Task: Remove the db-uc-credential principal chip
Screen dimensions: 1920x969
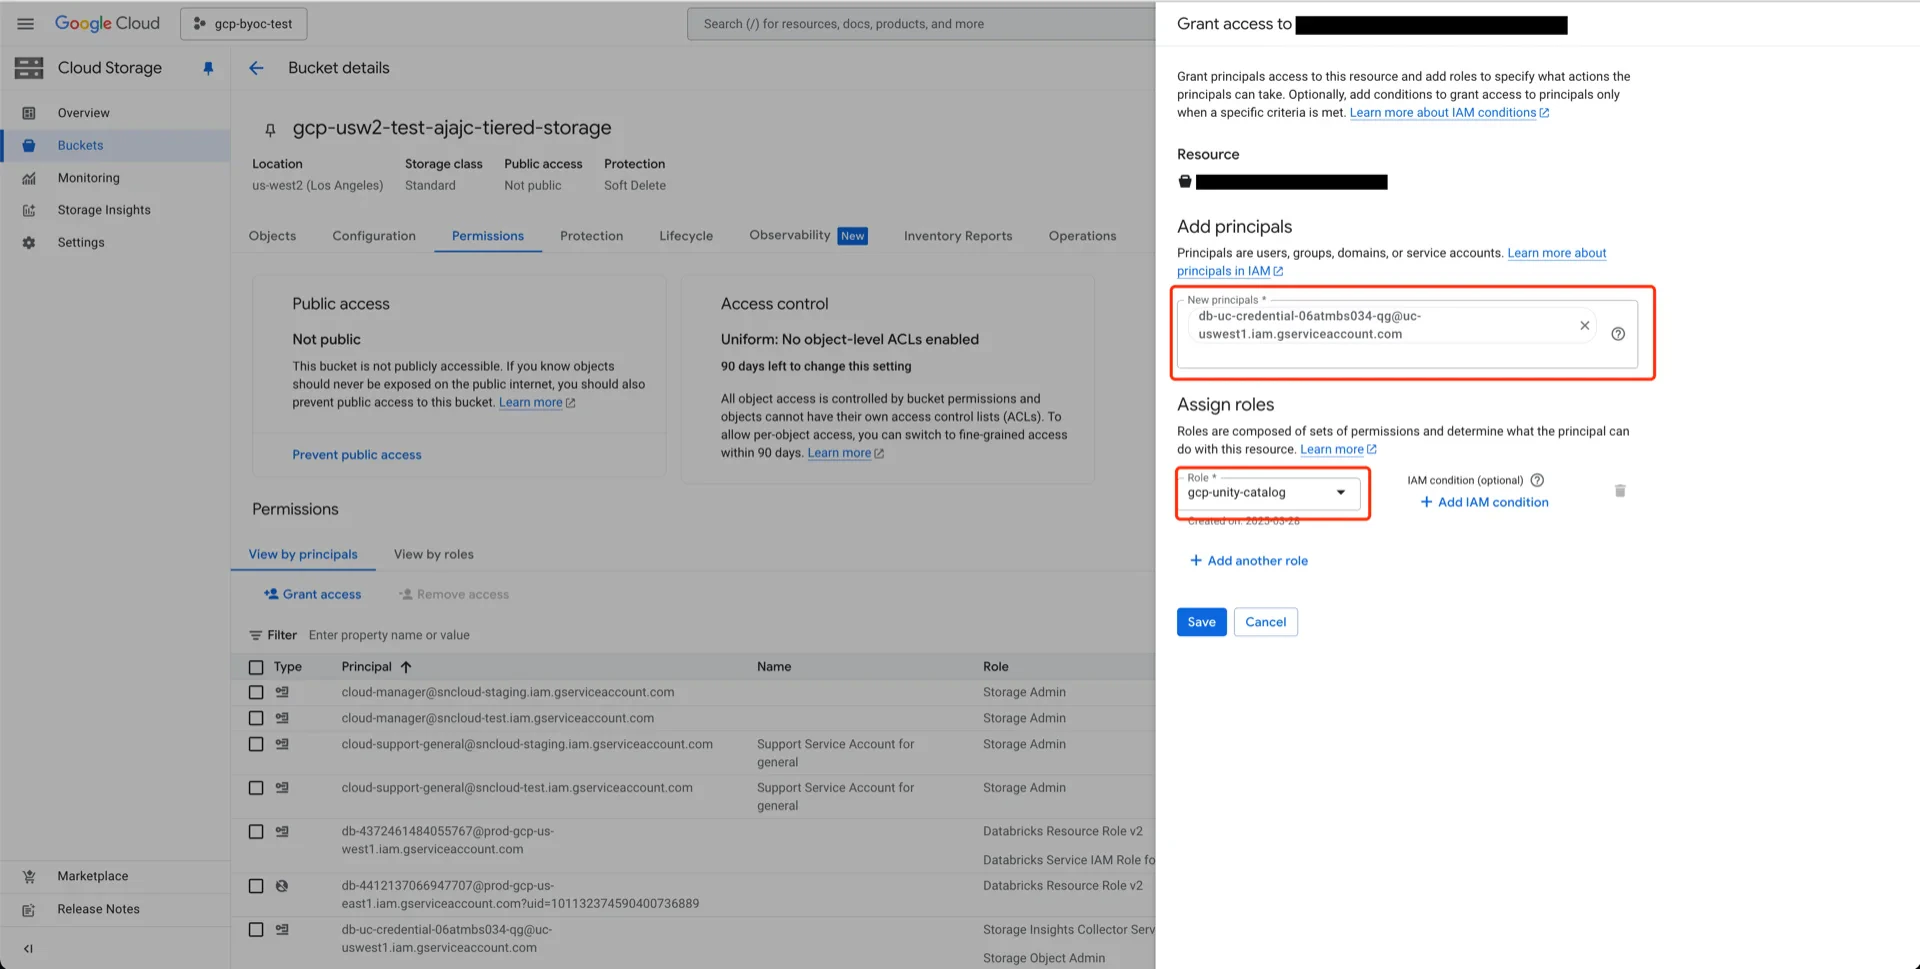Action: [1584, 325]
